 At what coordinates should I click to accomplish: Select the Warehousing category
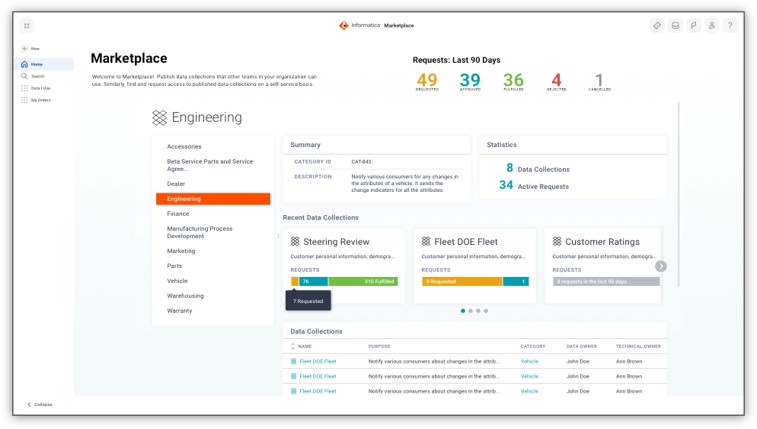point(185,296)
